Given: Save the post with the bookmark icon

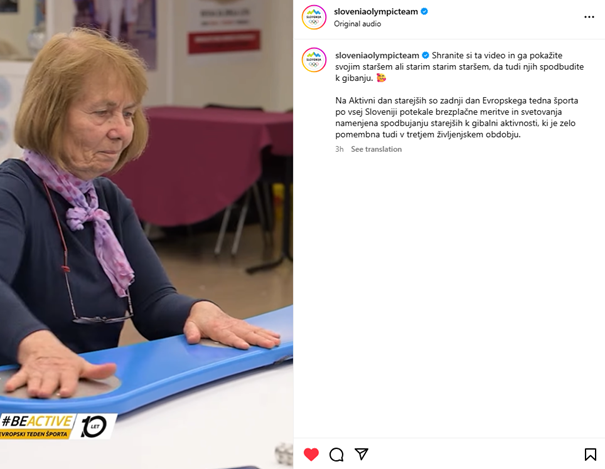Looking at the screenshot, I should pyautogui.click(x=590, y=454).
